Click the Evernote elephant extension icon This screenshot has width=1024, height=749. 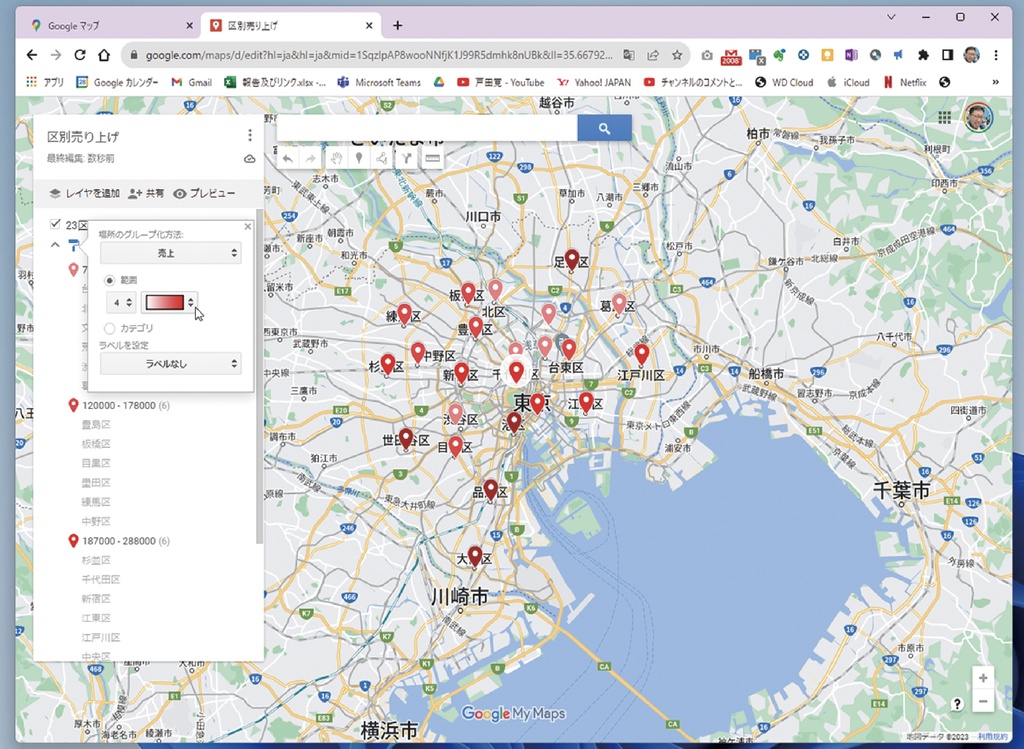(x=779, y=56)
